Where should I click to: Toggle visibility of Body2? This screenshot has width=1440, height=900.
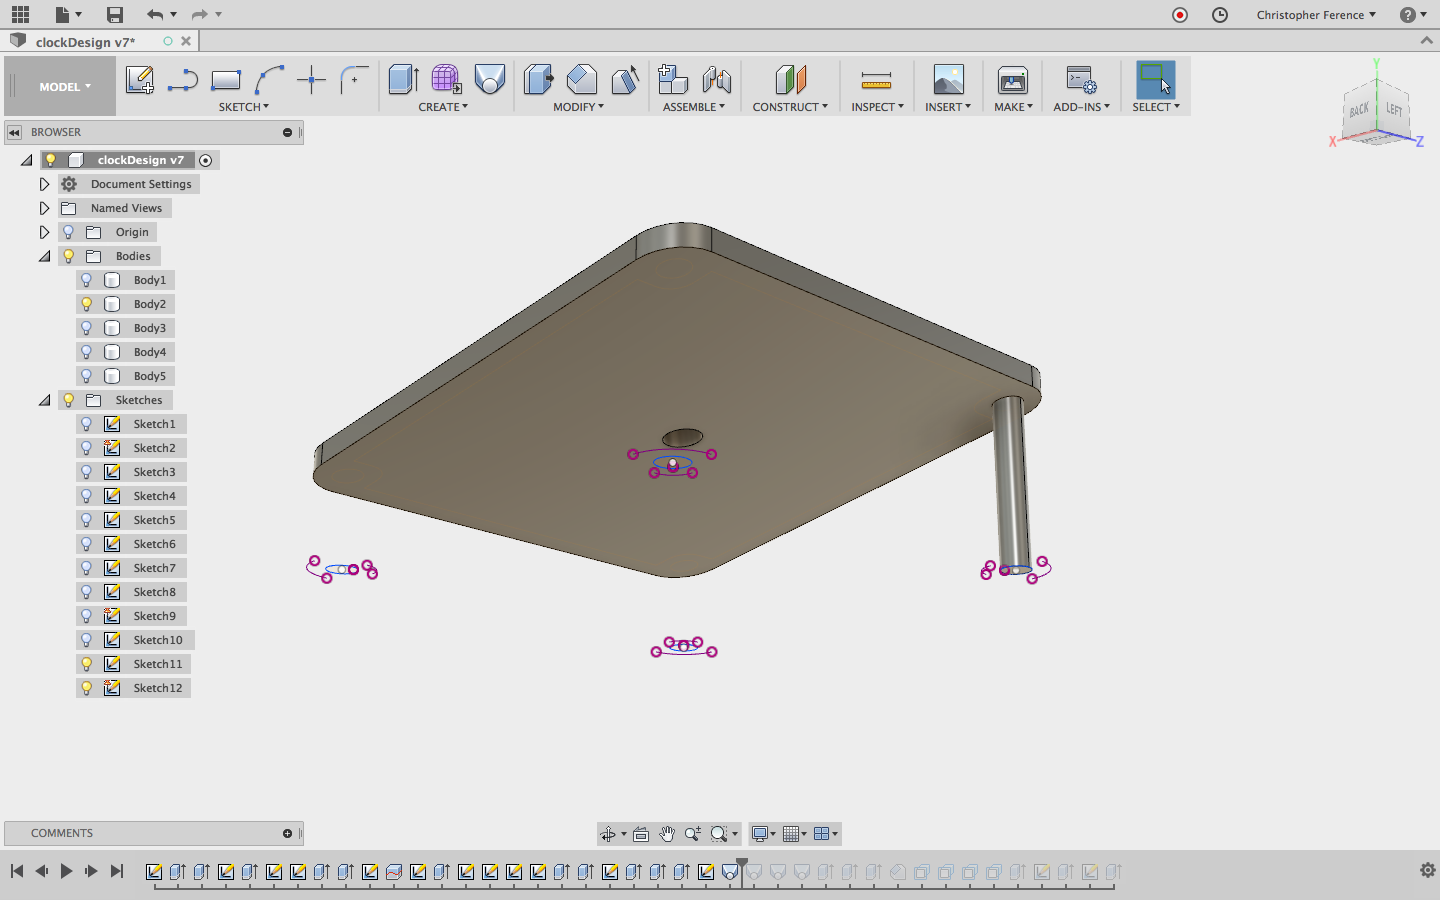87,304
